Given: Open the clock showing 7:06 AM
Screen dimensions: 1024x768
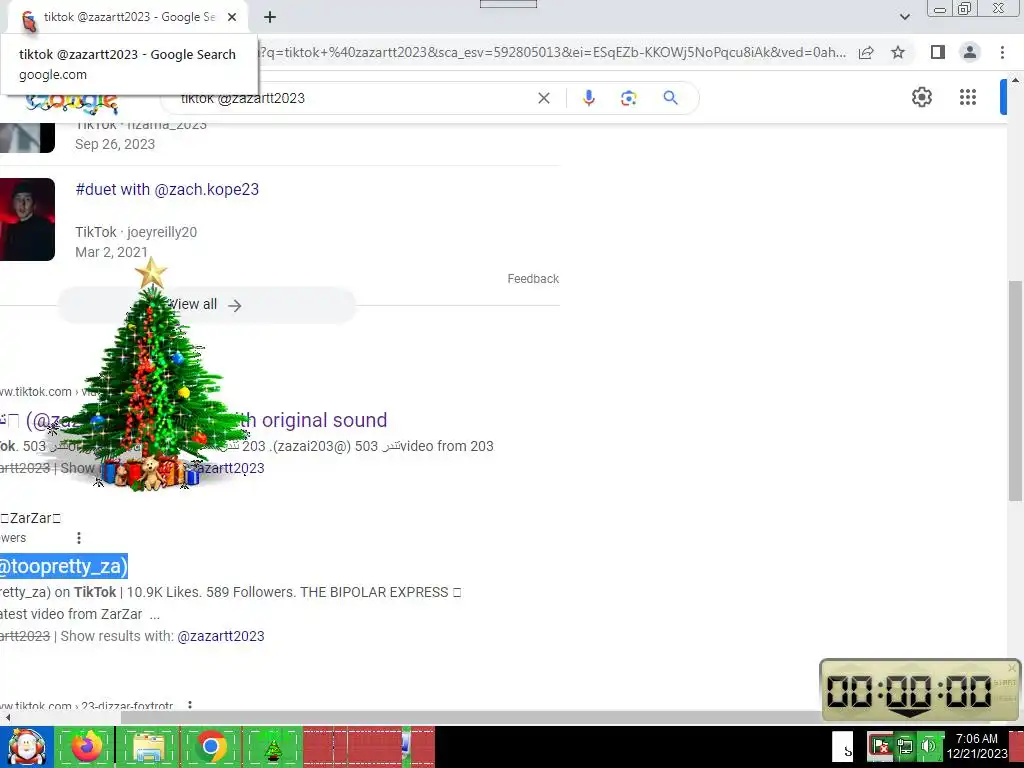Looking at the screenshot, I should (x=977, y=746).
